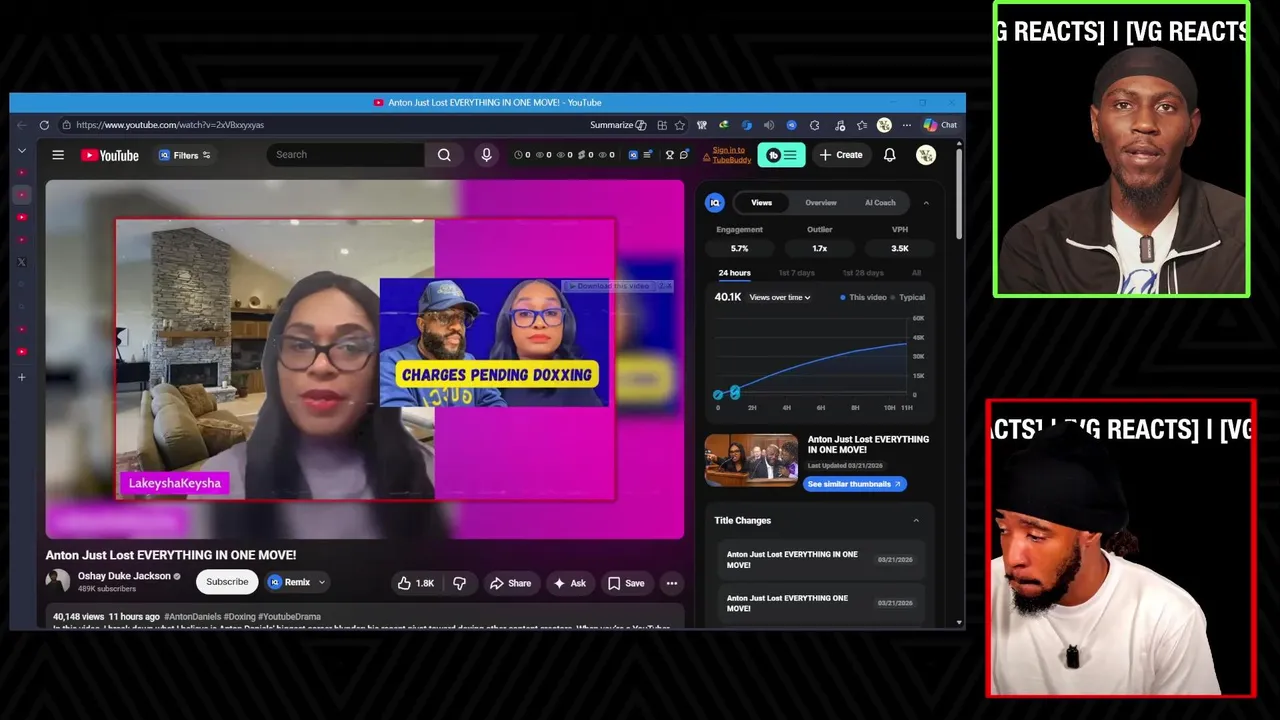Click the #AntonDaniels hashtag
The image size is (1280, 720).
click(192, 617)
